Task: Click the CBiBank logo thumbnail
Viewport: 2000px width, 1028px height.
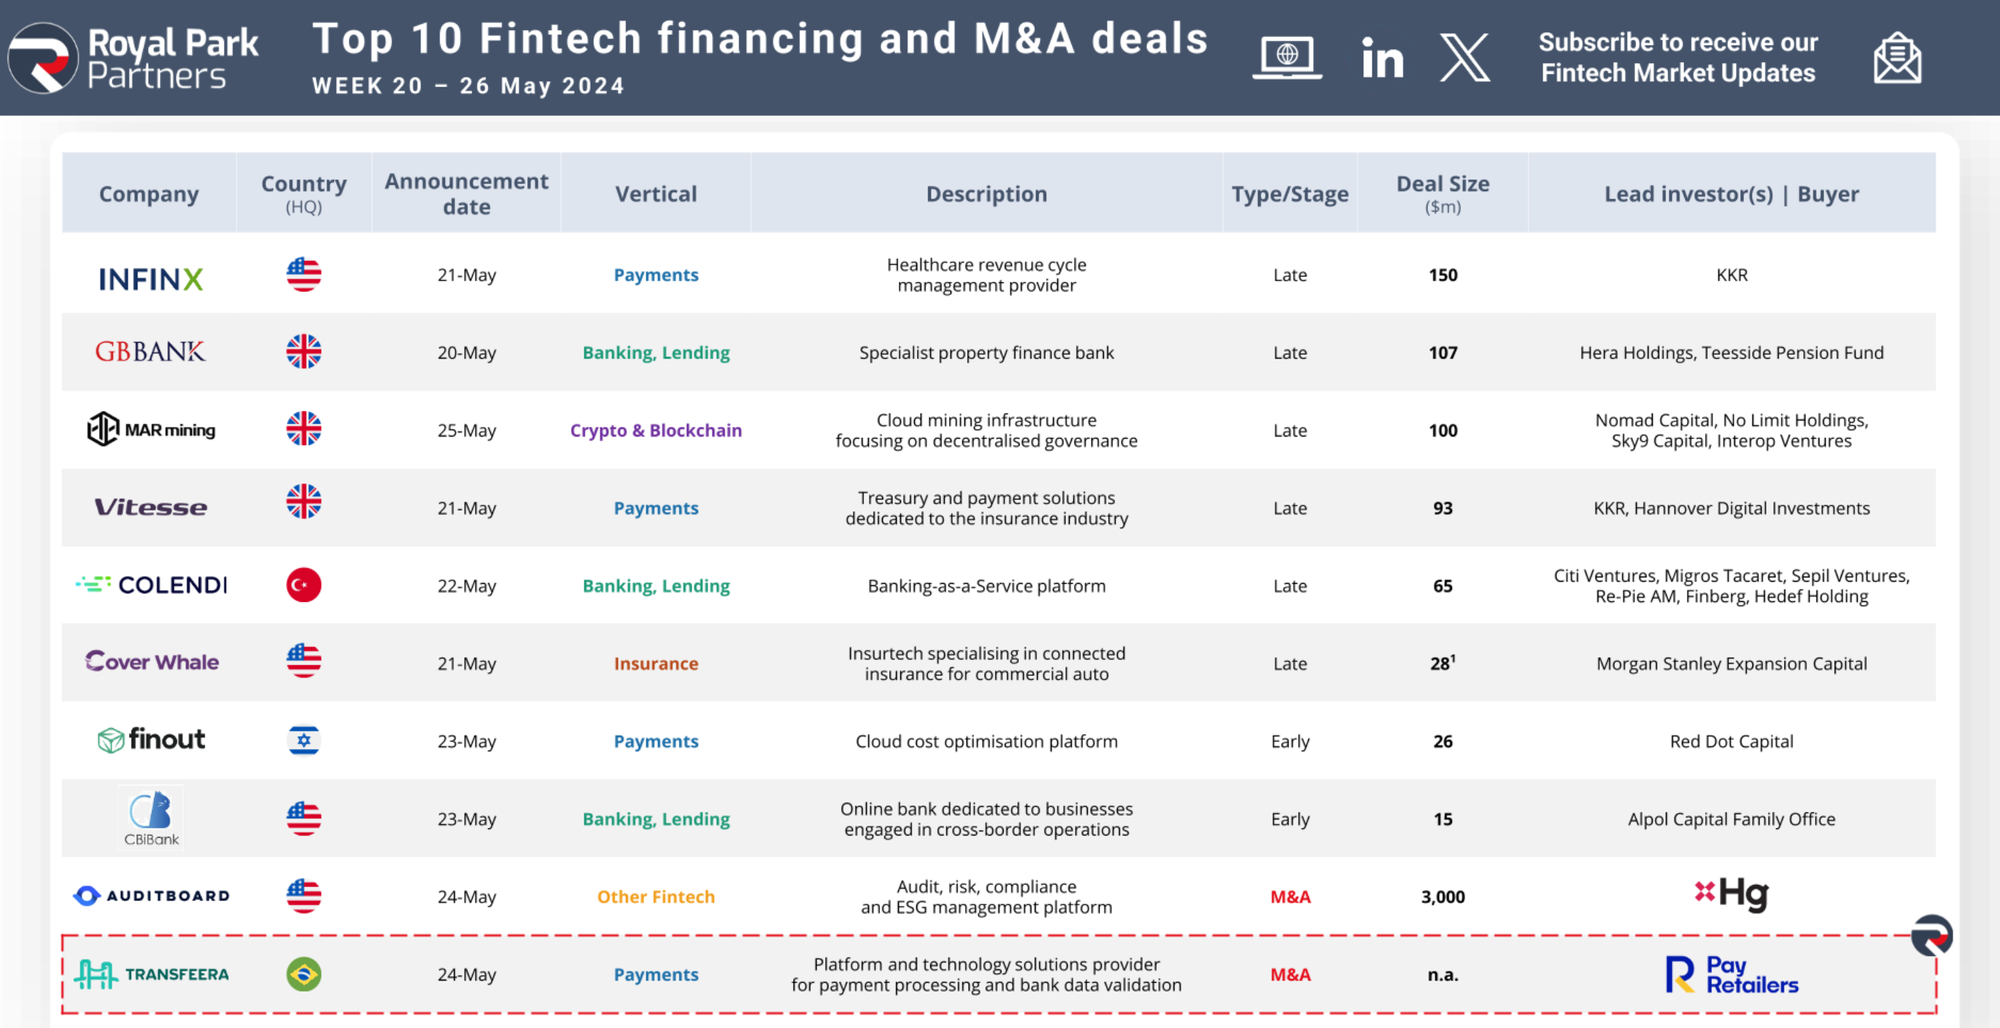Action: click(151, 818)
